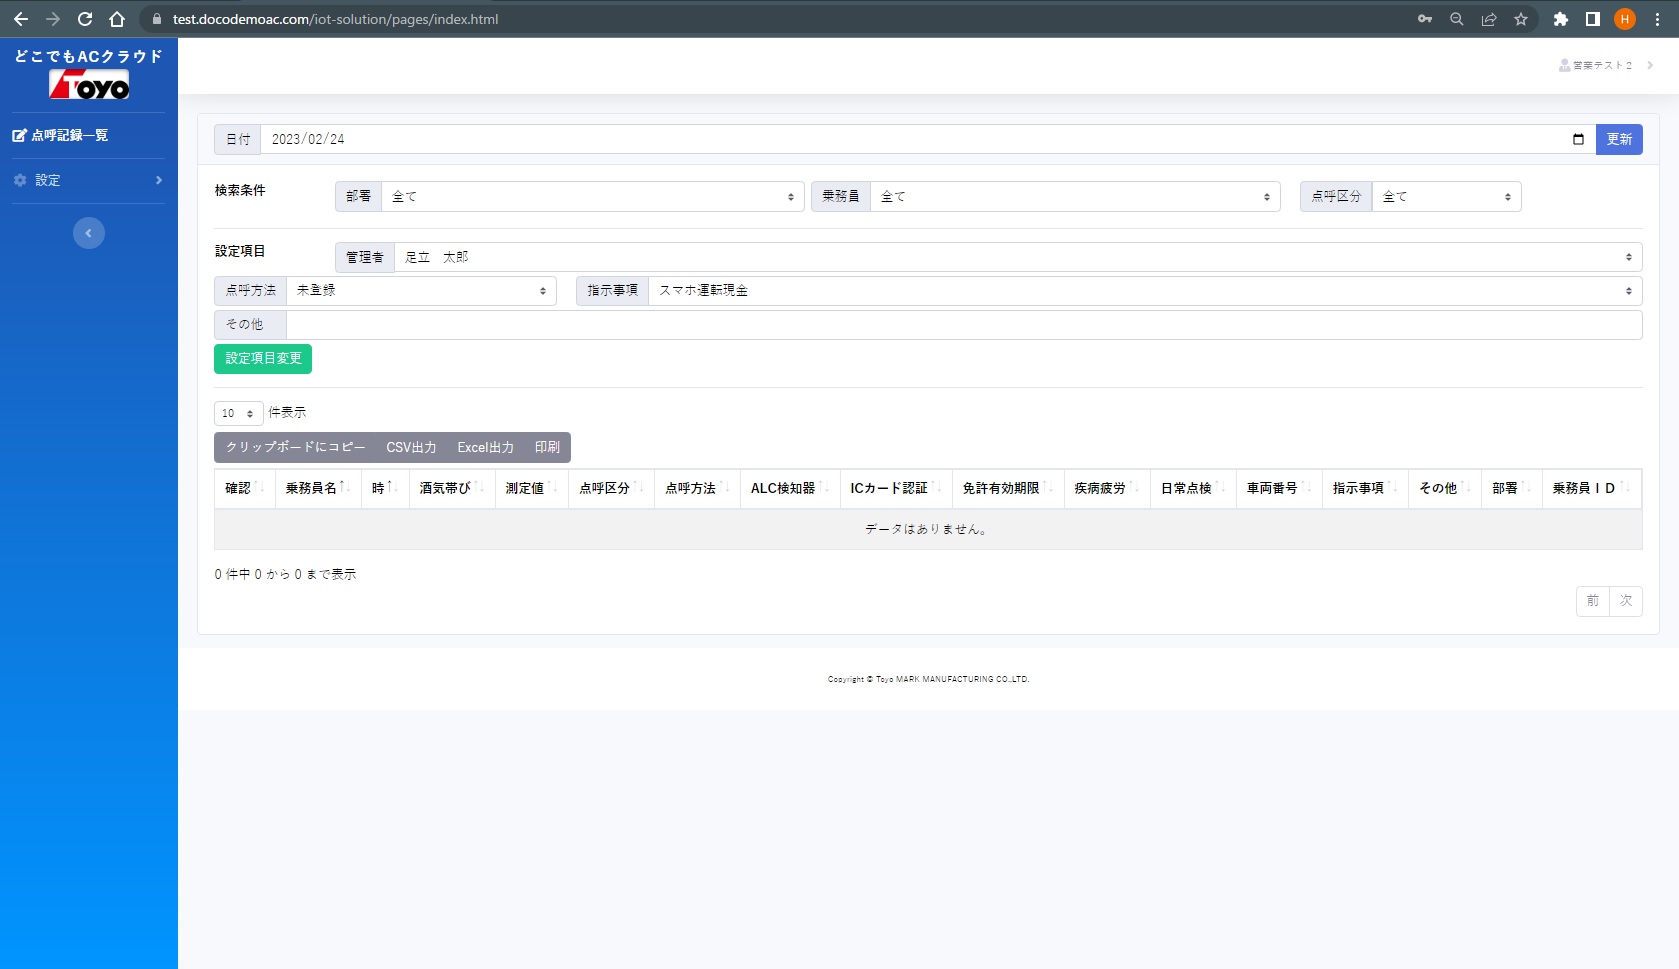The image size is (1679, 969).
Task: Click the blue 更新 button
Action: (1618, 139)
